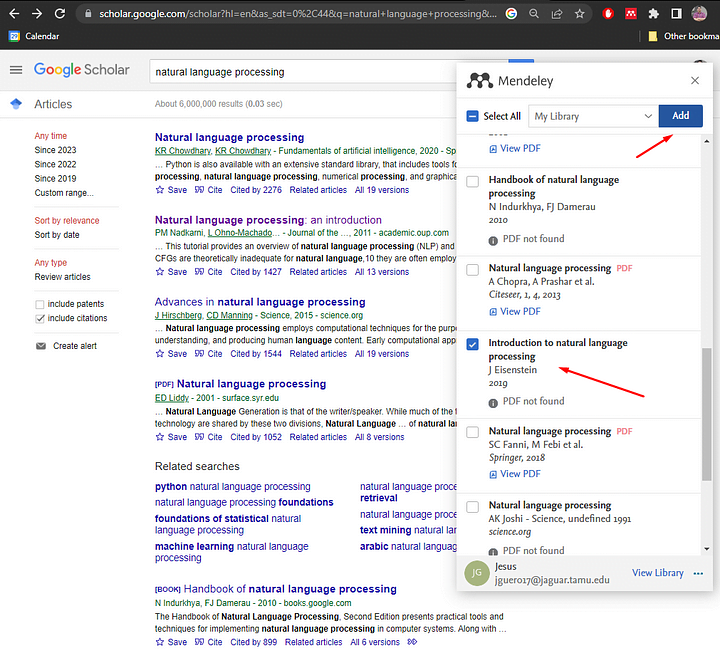The width and height of the screenshot is (720, 658).
Task: Click the Google Scholar hamburger menu icon
Action: (x=15, y=70)
